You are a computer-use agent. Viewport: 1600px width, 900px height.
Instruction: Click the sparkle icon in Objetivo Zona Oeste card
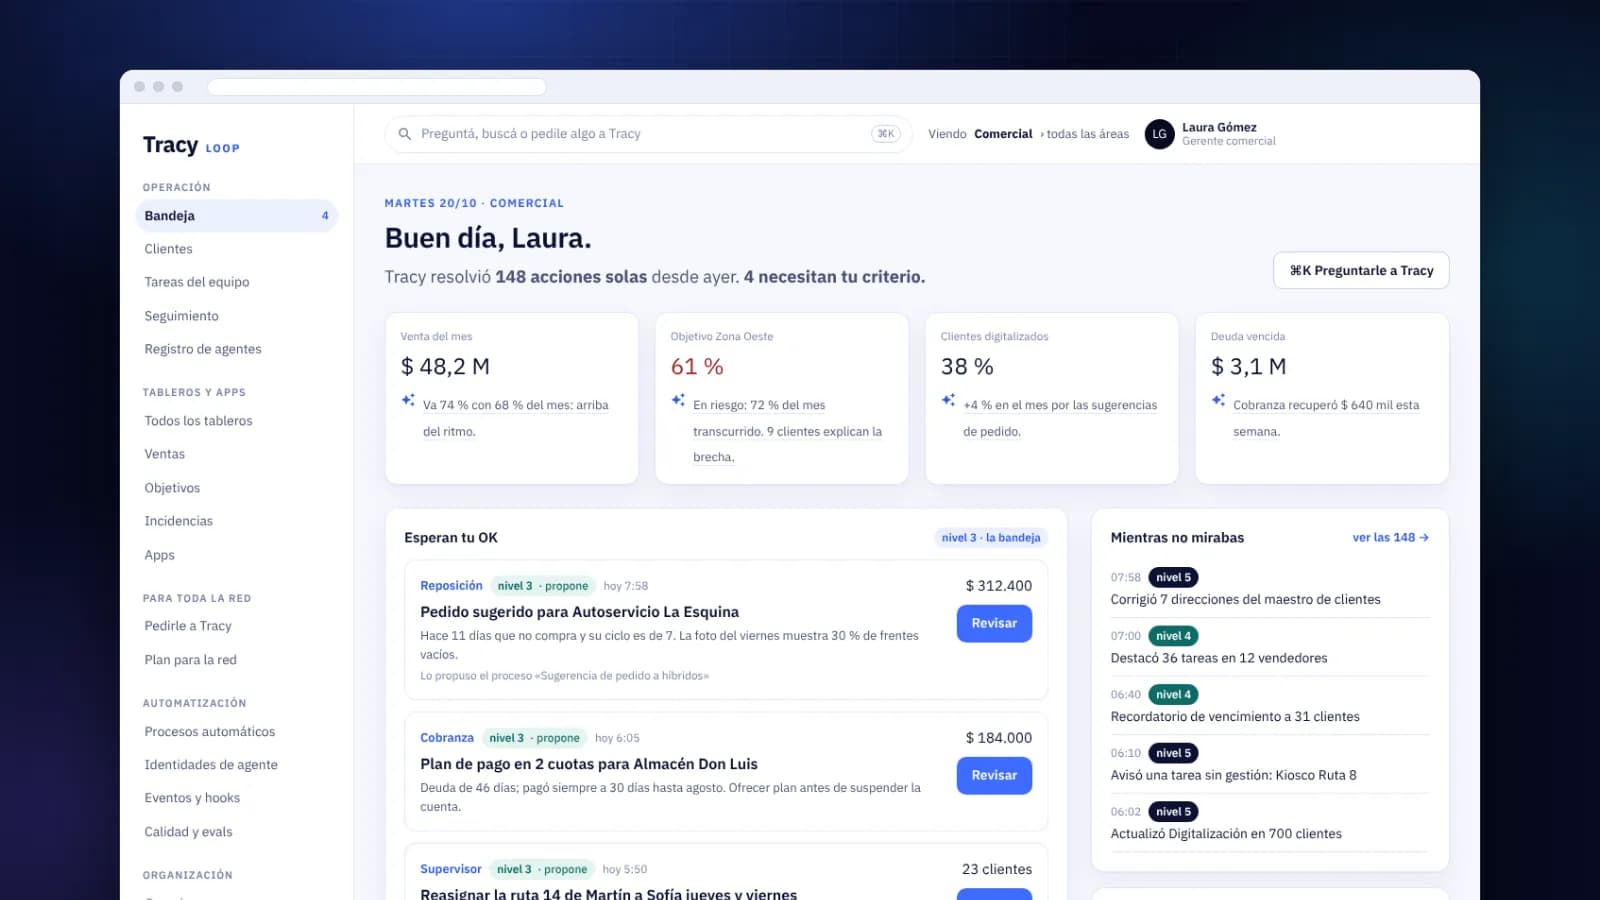click(678, 400)
